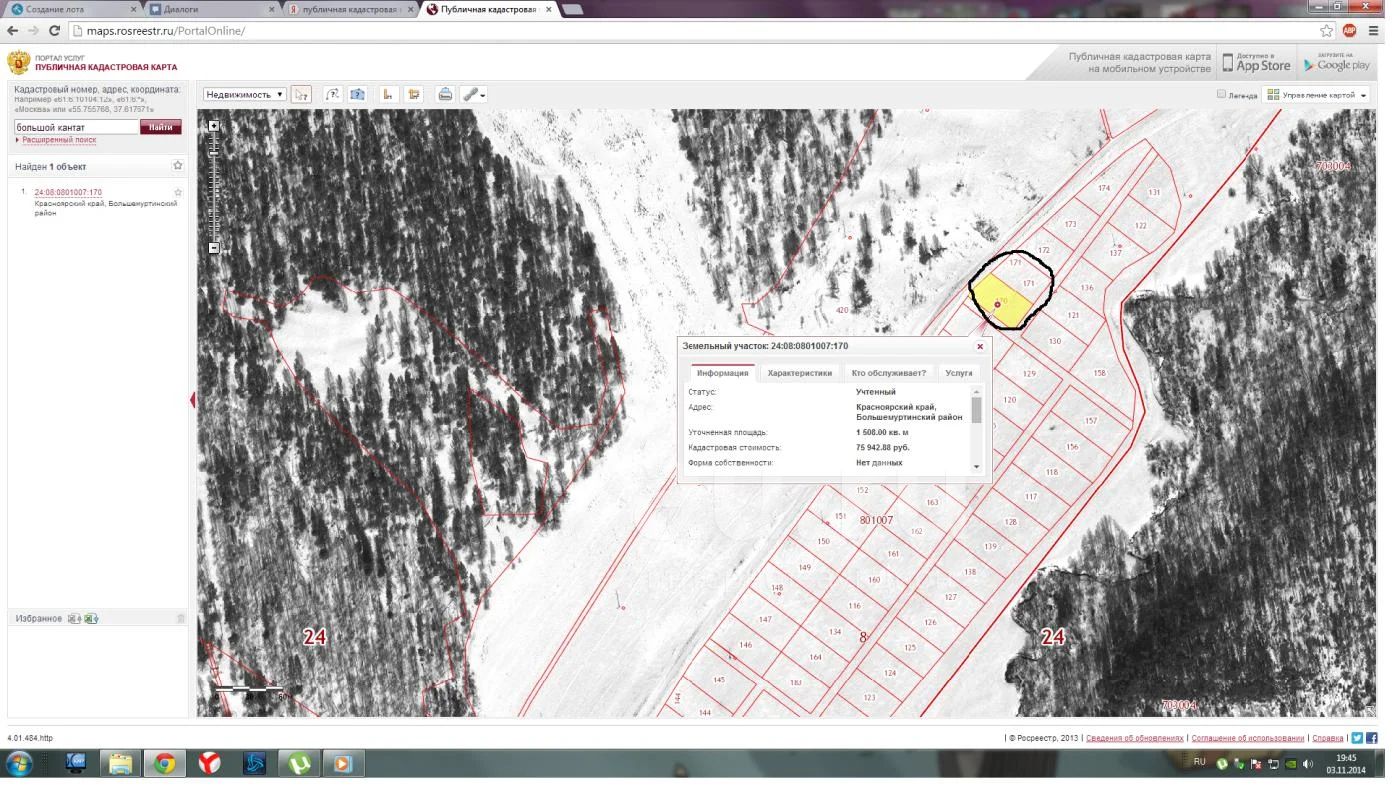This screenshot has height=795, width=1400.
Task: Switch to Создание лота browser tab
Action: (70, 9)
